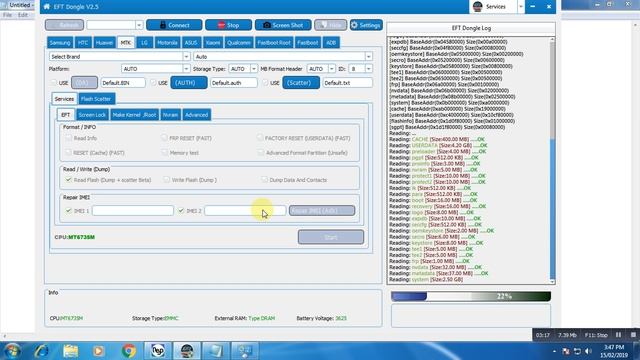Click the Default.auth input field
This screenshot has width=640, height=360.
[233, 82]
